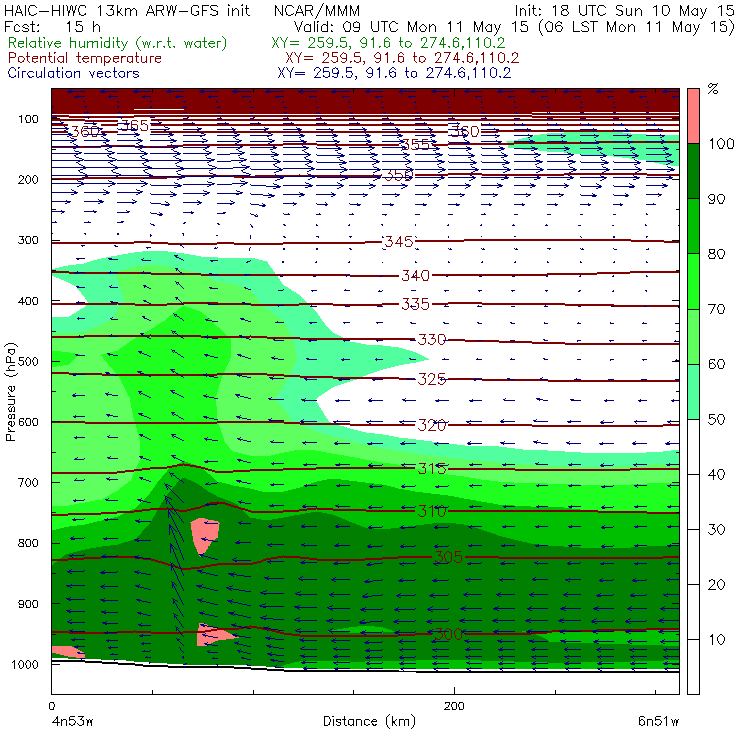Click the blue XY coordinates line
Image resolution: width=740 pixels, height=740 pixels.
click(x=394, y=73)
